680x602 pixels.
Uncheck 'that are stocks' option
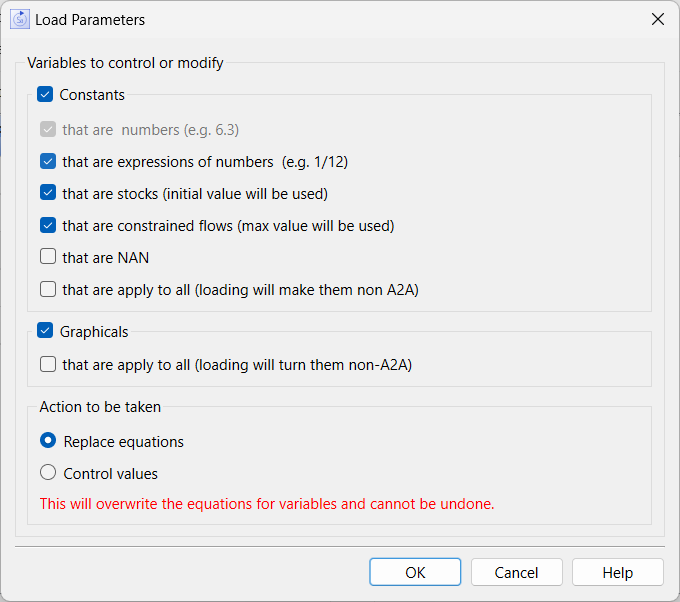point(48,193)
